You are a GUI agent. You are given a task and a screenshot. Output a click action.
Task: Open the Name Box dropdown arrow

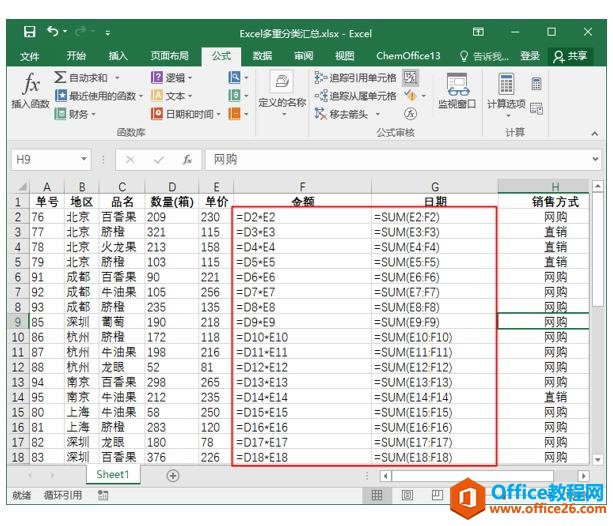84,159
